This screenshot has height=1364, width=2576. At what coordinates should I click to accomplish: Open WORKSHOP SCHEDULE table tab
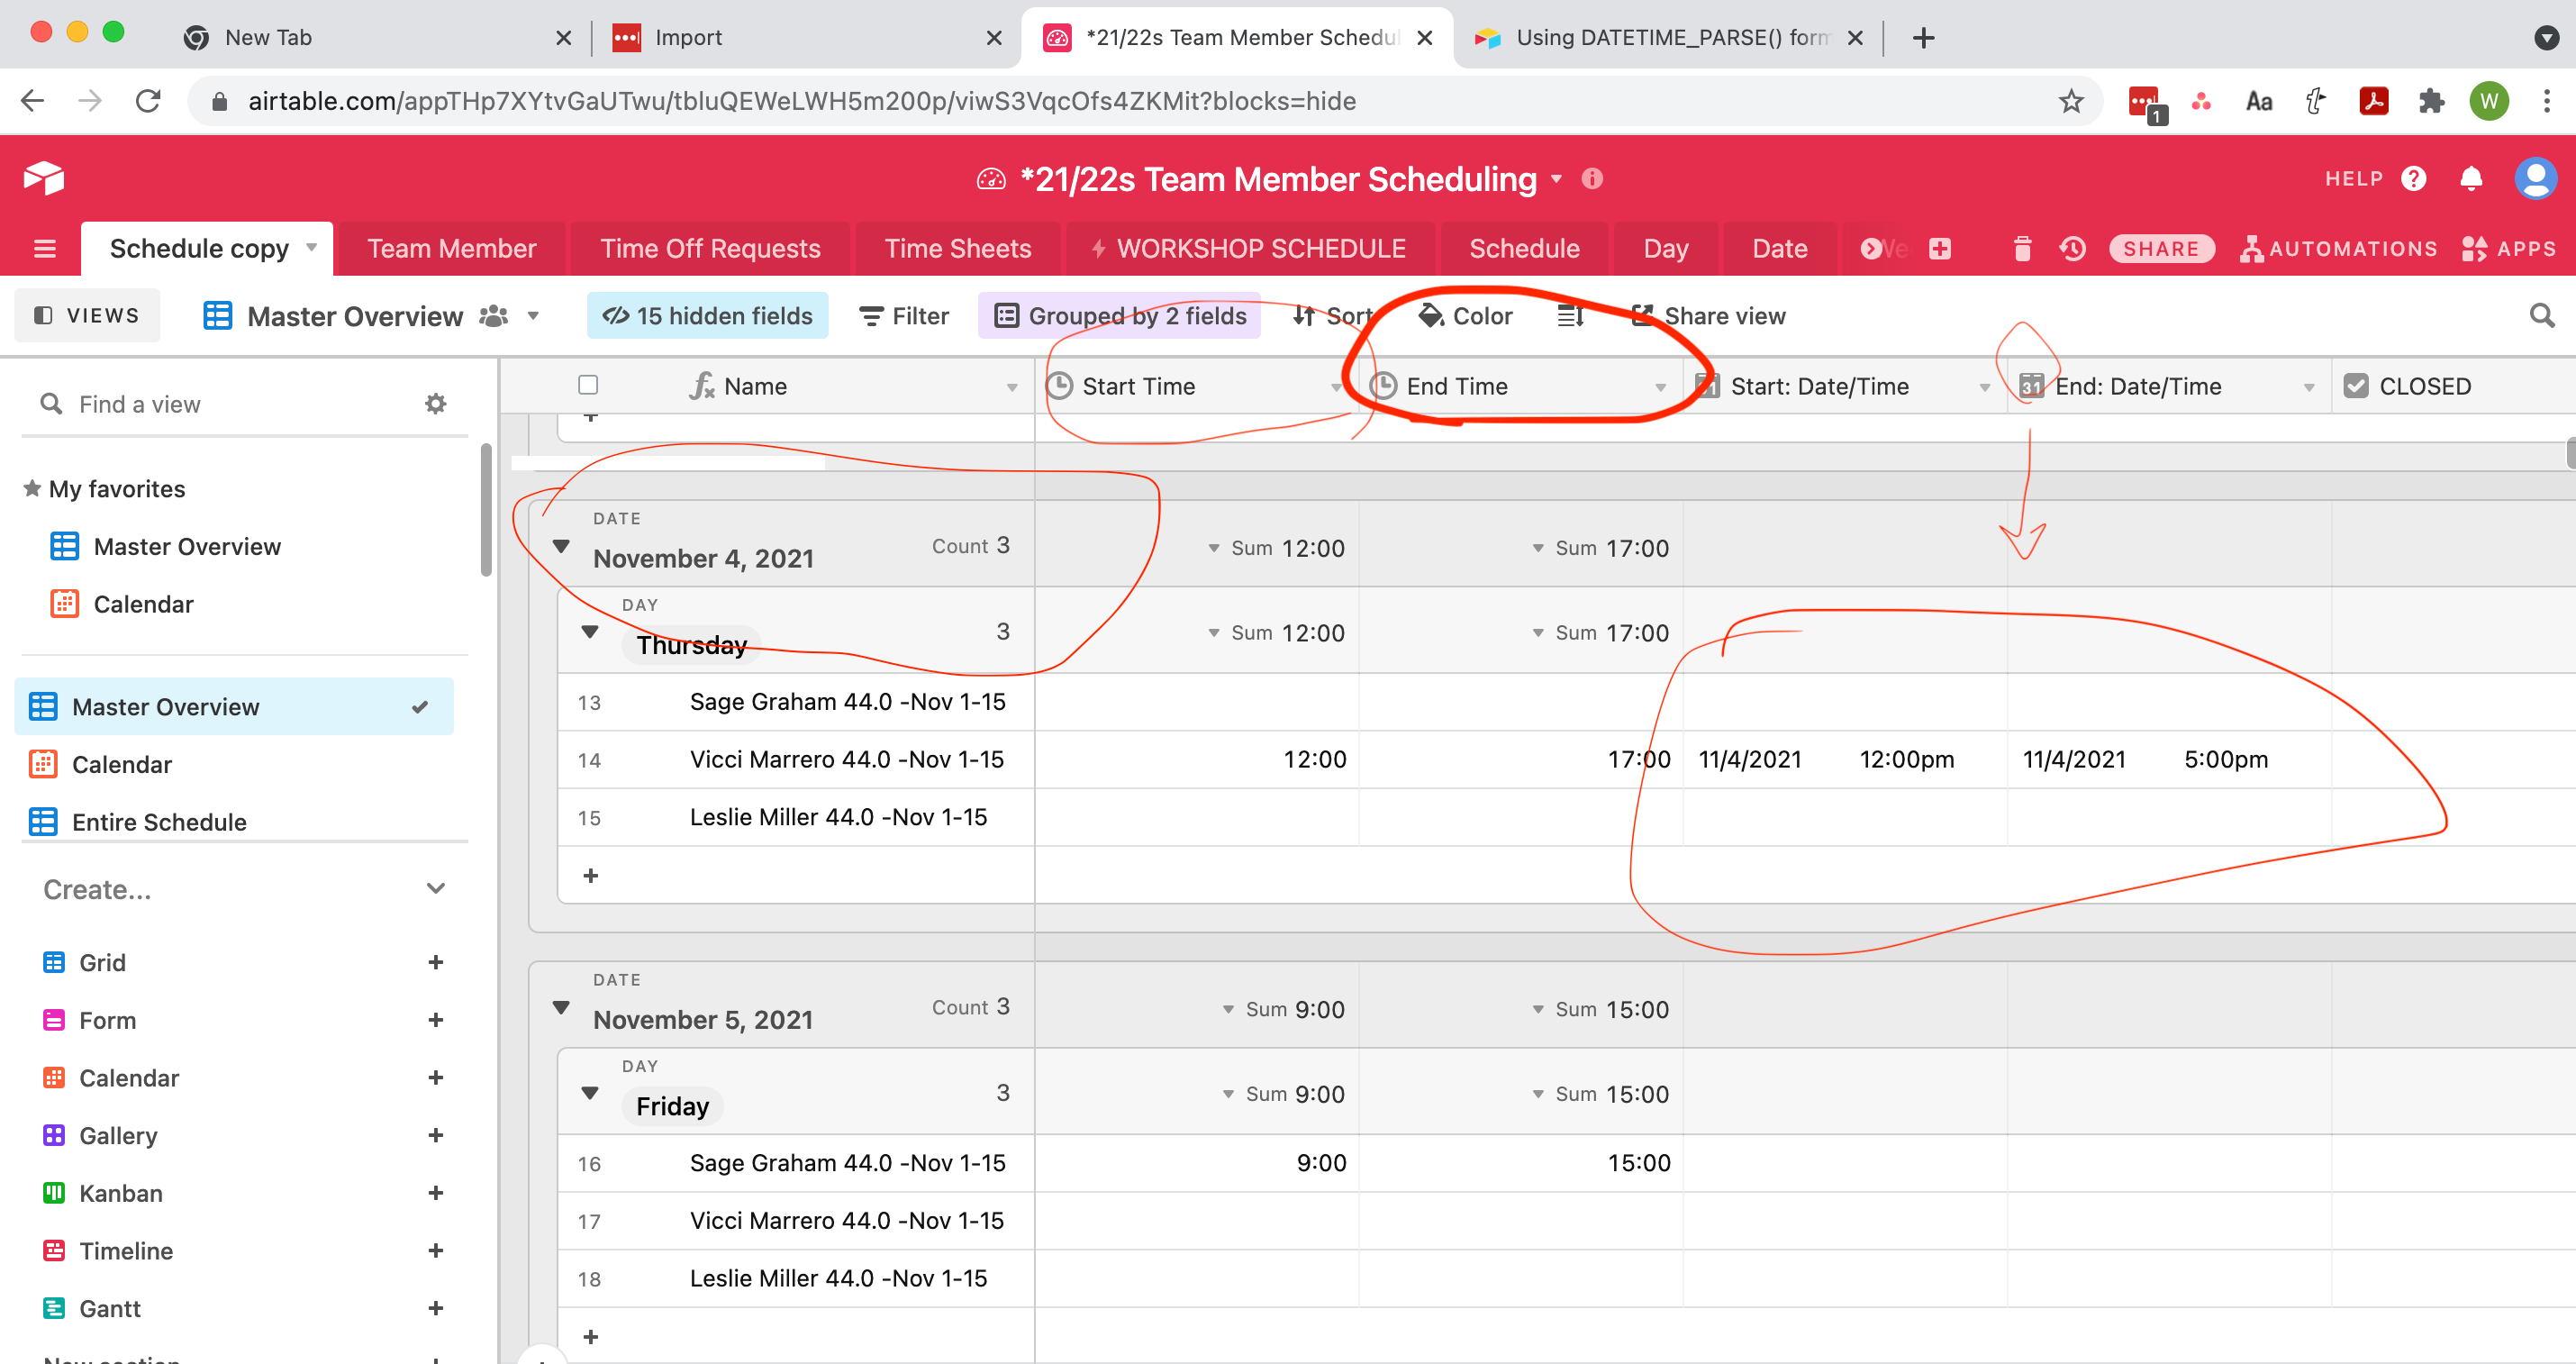[1248, 249]
